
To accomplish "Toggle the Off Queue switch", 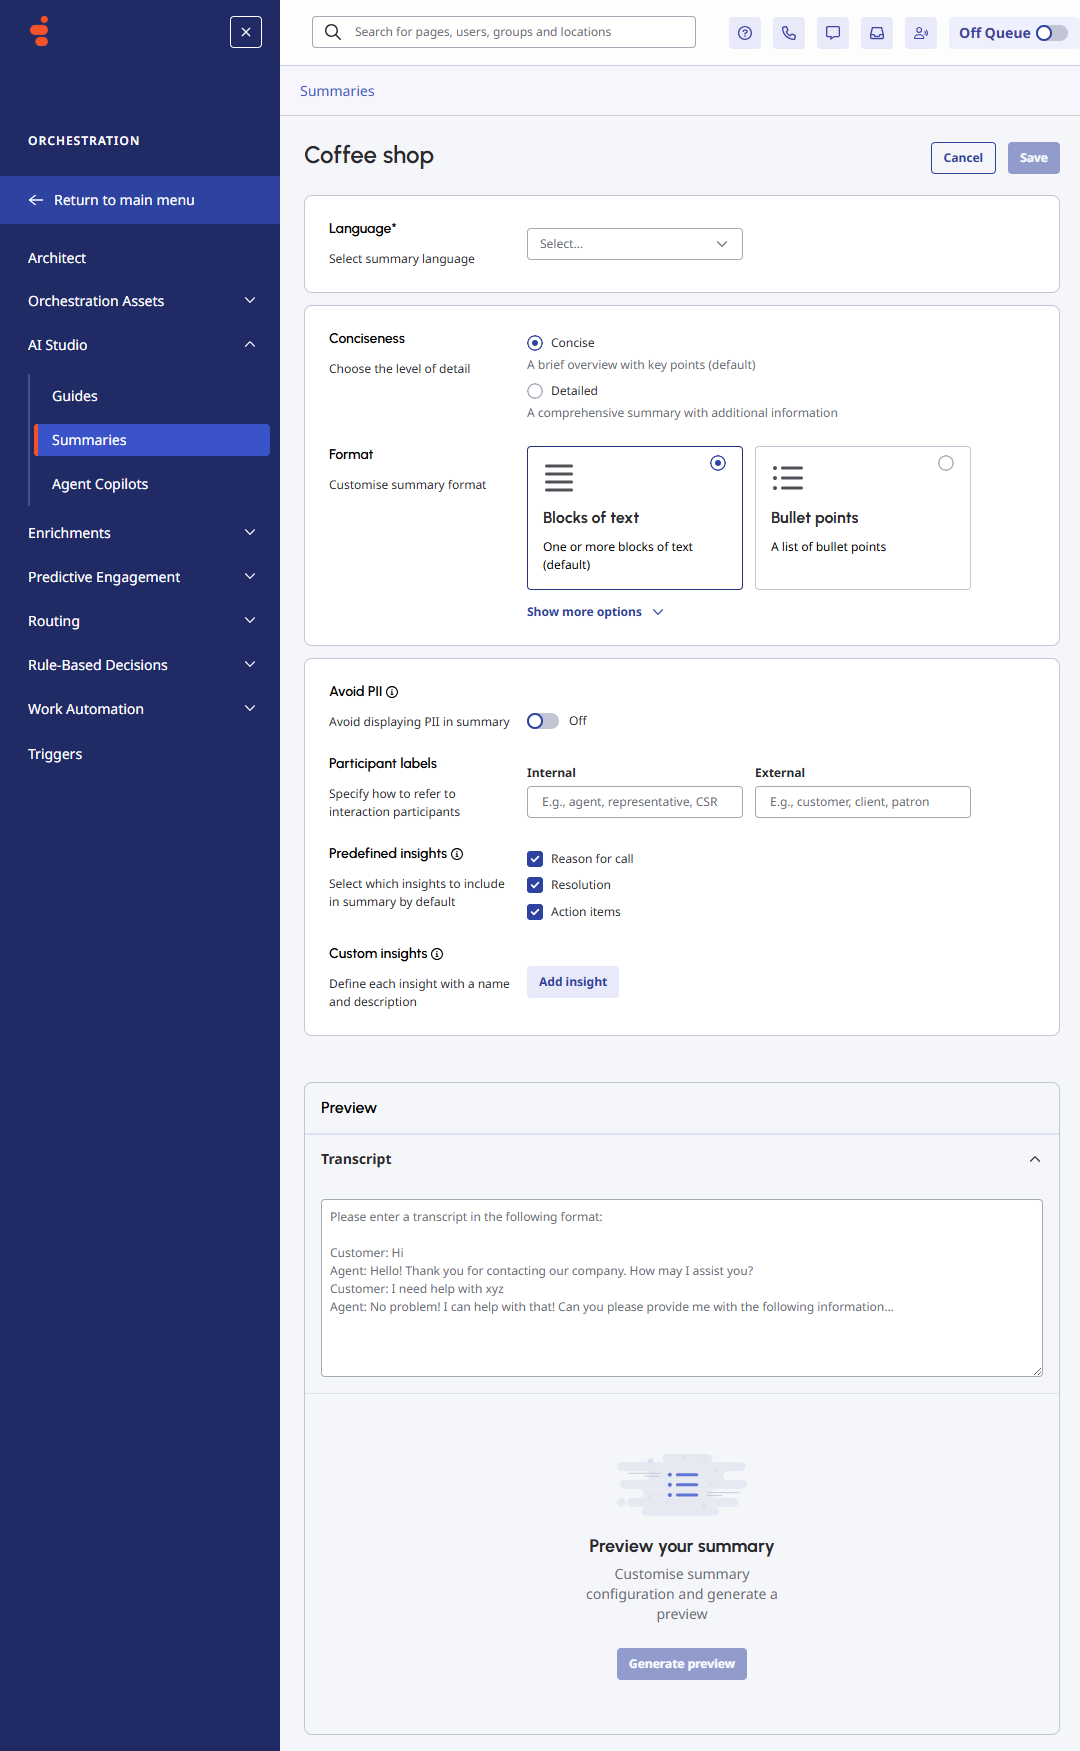I will (1050, 33).
